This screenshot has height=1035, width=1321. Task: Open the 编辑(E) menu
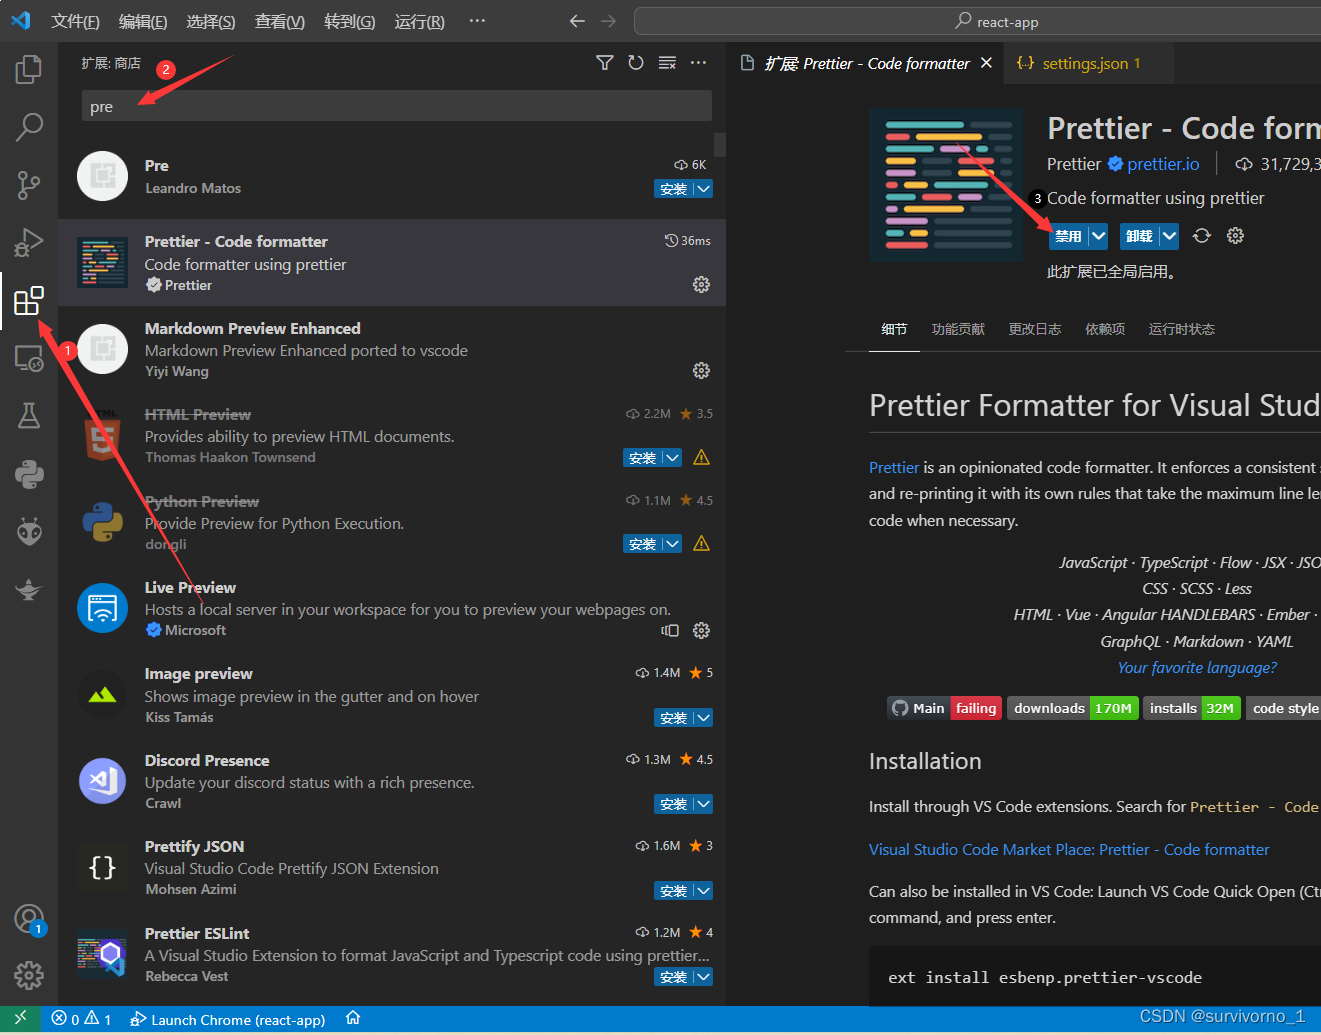click(143, 21)
